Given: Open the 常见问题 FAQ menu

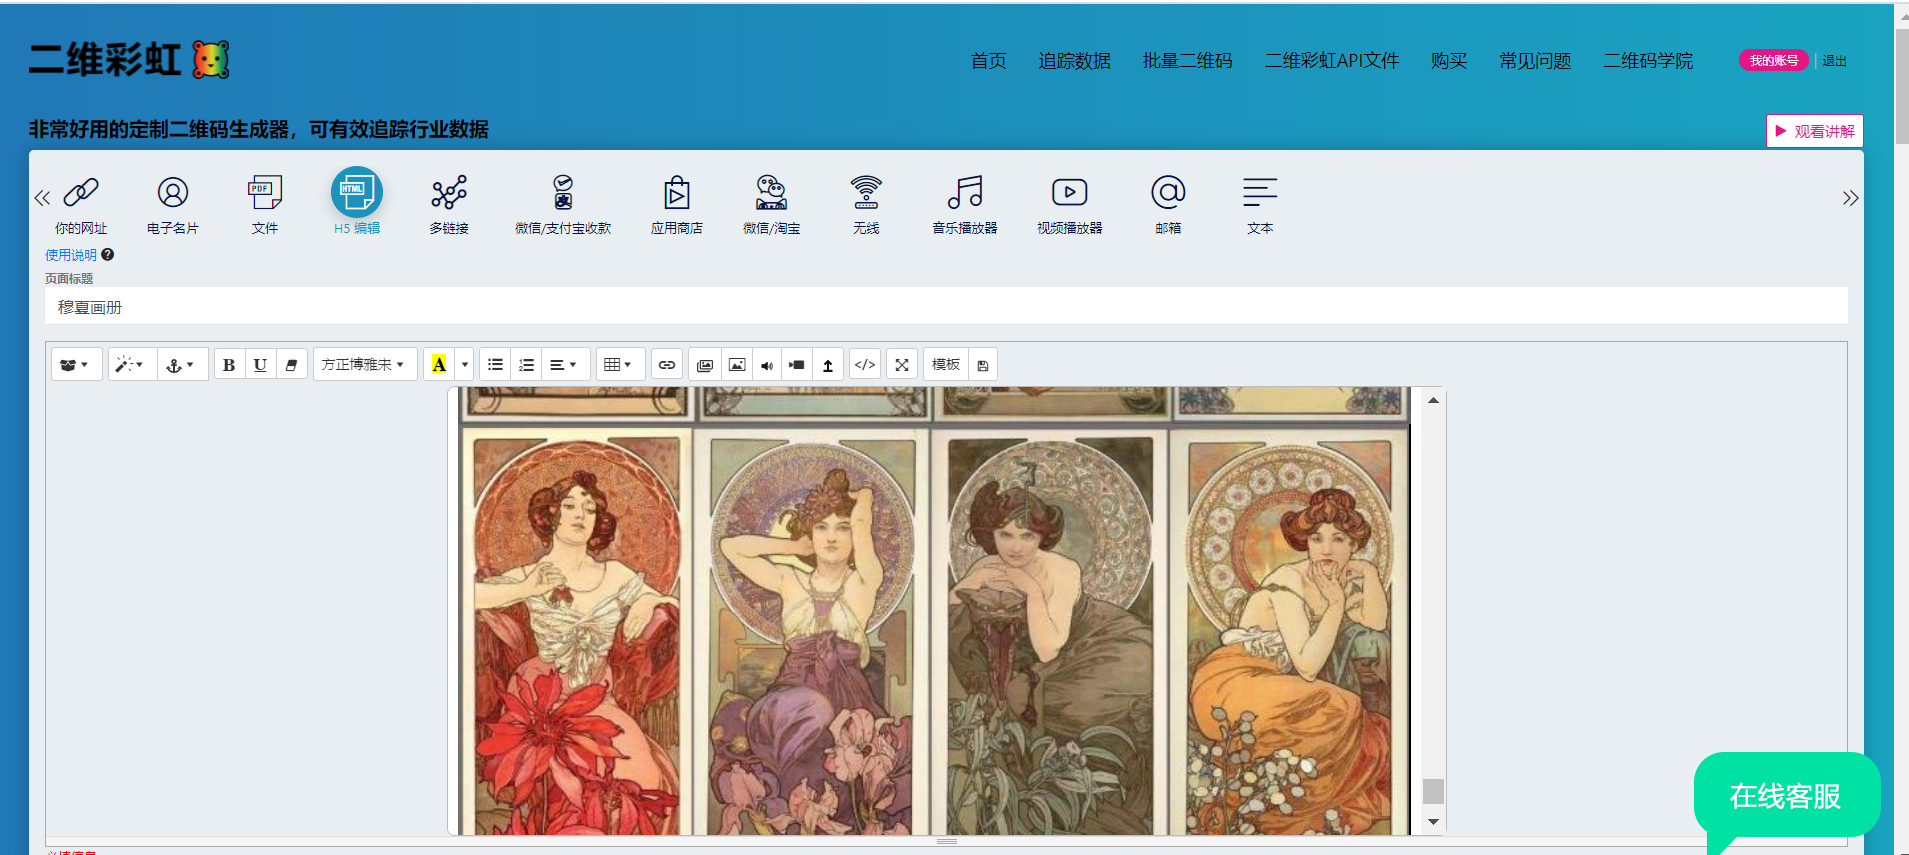Looking at the screenshot, I should (x=1535, y=61).
